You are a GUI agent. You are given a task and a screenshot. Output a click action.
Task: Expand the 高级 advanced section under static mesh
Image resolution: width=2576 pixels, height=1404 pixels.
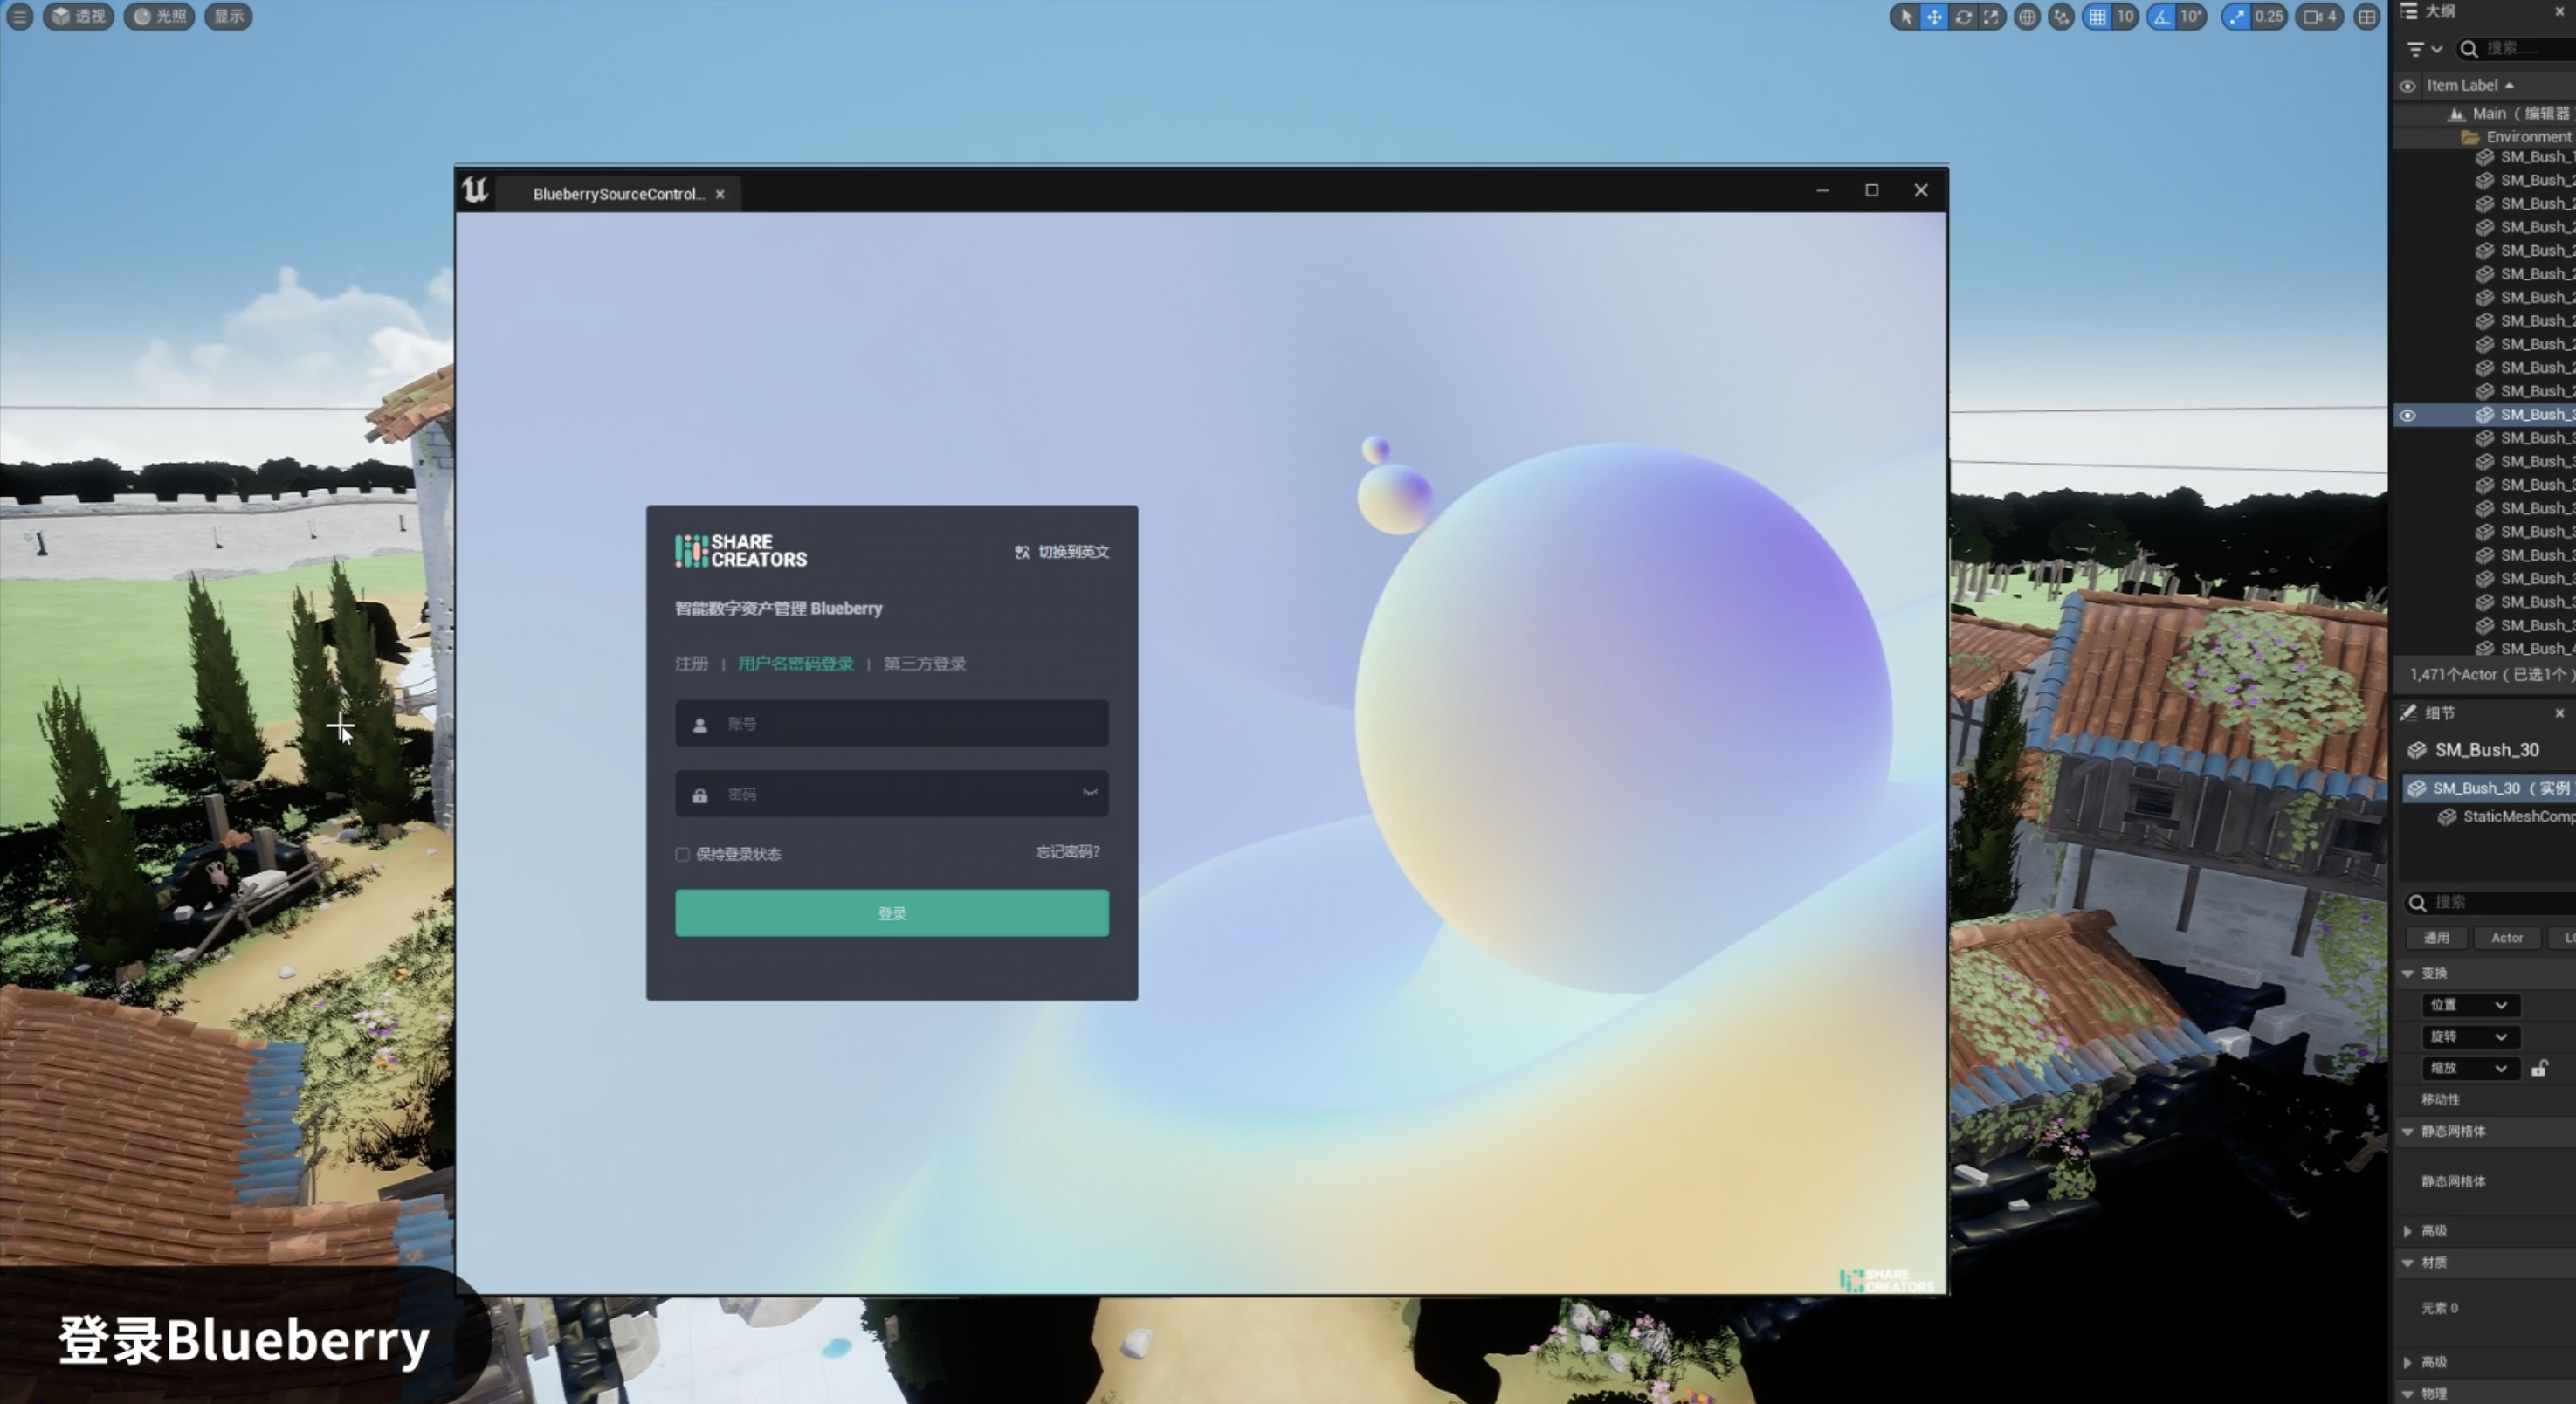point(2408,1232)
